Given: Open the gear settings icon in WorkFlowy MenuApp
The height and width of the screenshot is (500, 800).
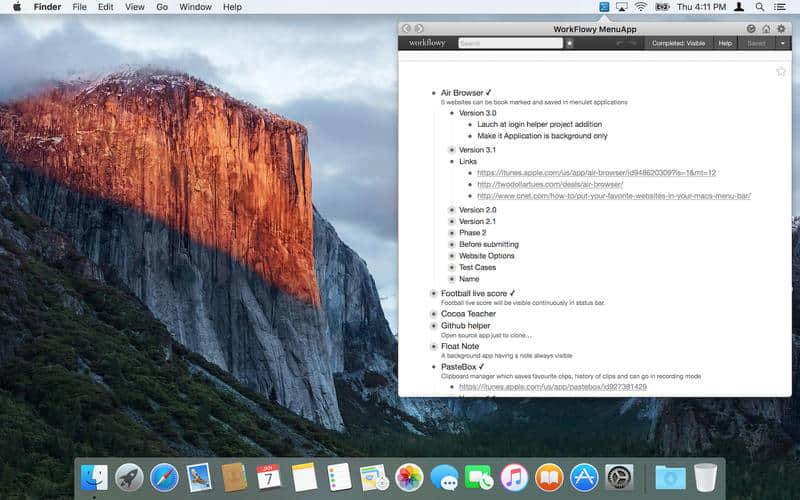Looking at the screenshot, I should click(x=781, y=29).
